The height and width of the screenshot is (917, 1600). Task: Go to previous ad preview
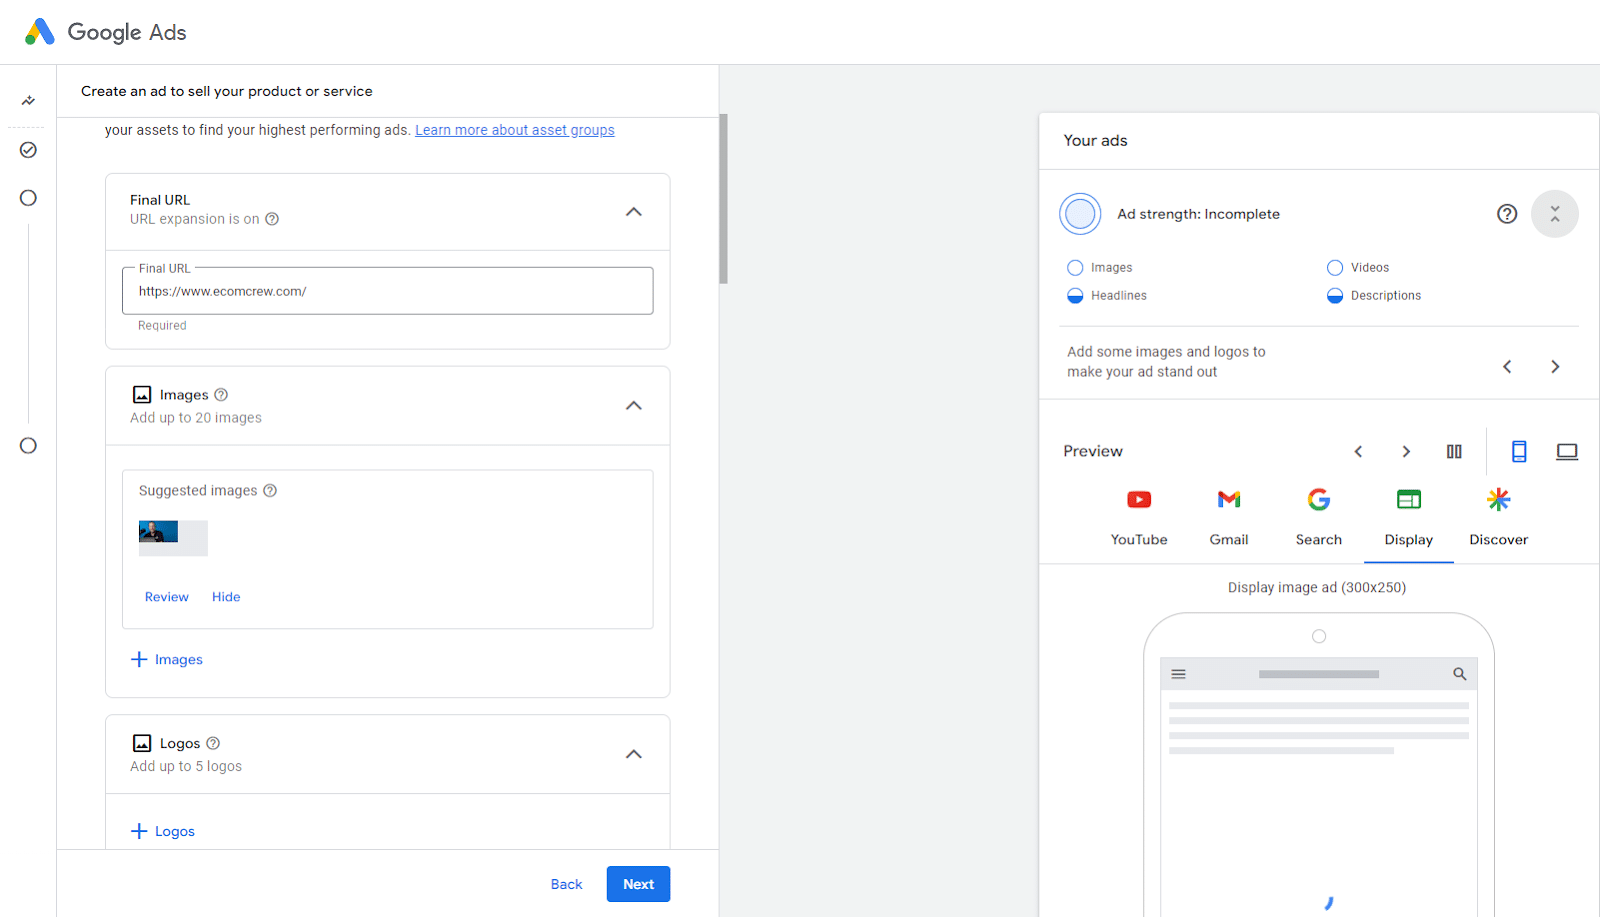click(x=1358, y=452)
